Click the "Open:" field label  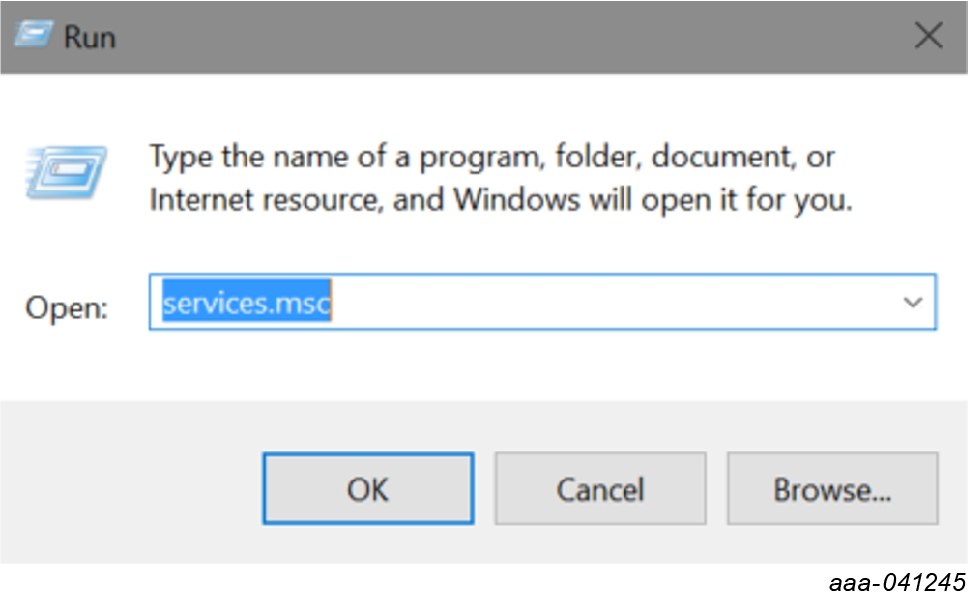click(x=66, y=307)
